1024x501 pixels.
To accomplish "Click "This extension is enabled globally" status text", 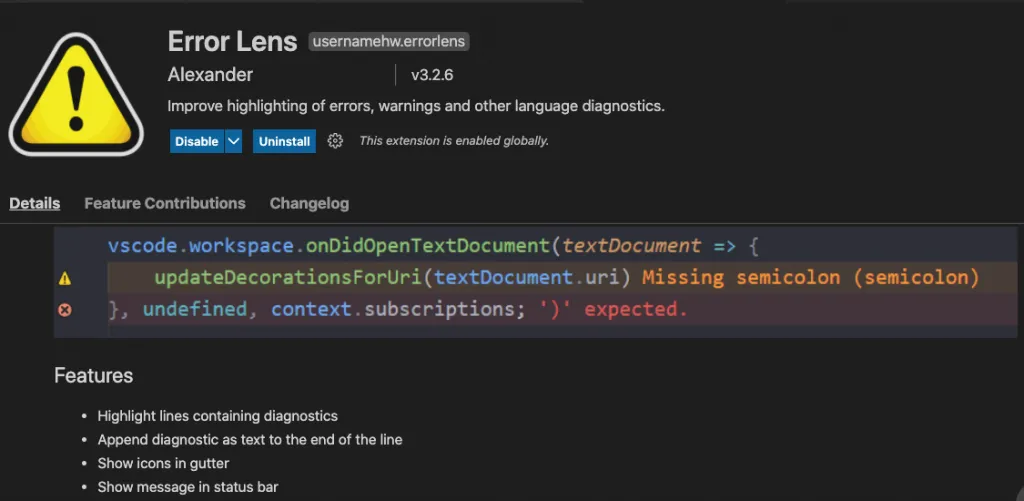I will point(454,141).
